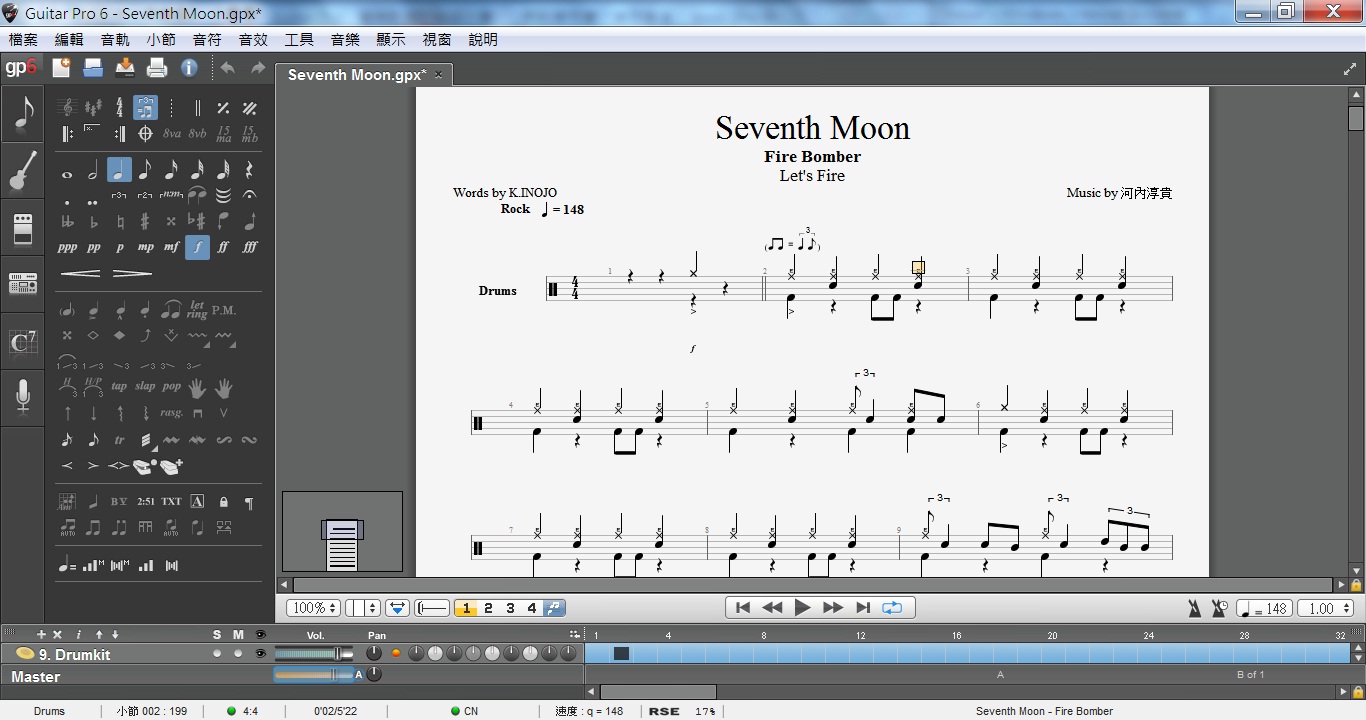Select the half note duration

click(x=93, y=171)
